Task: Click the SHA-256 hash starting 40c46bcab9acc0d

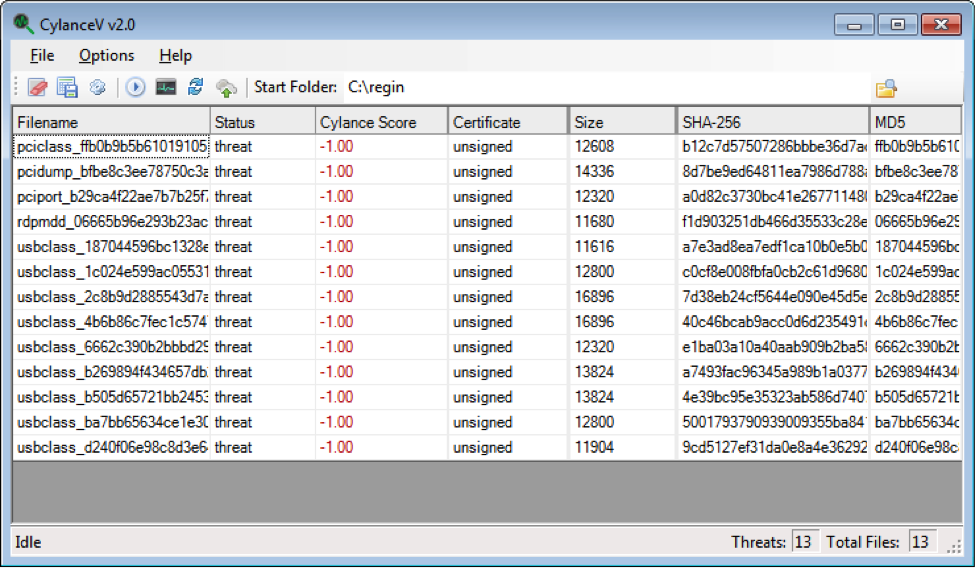Action: 774,322
